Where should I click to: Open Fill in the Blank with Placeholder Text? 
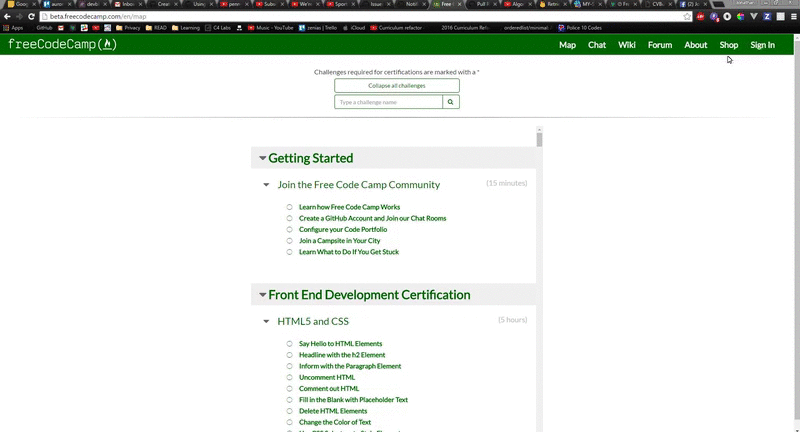point(354,400)
